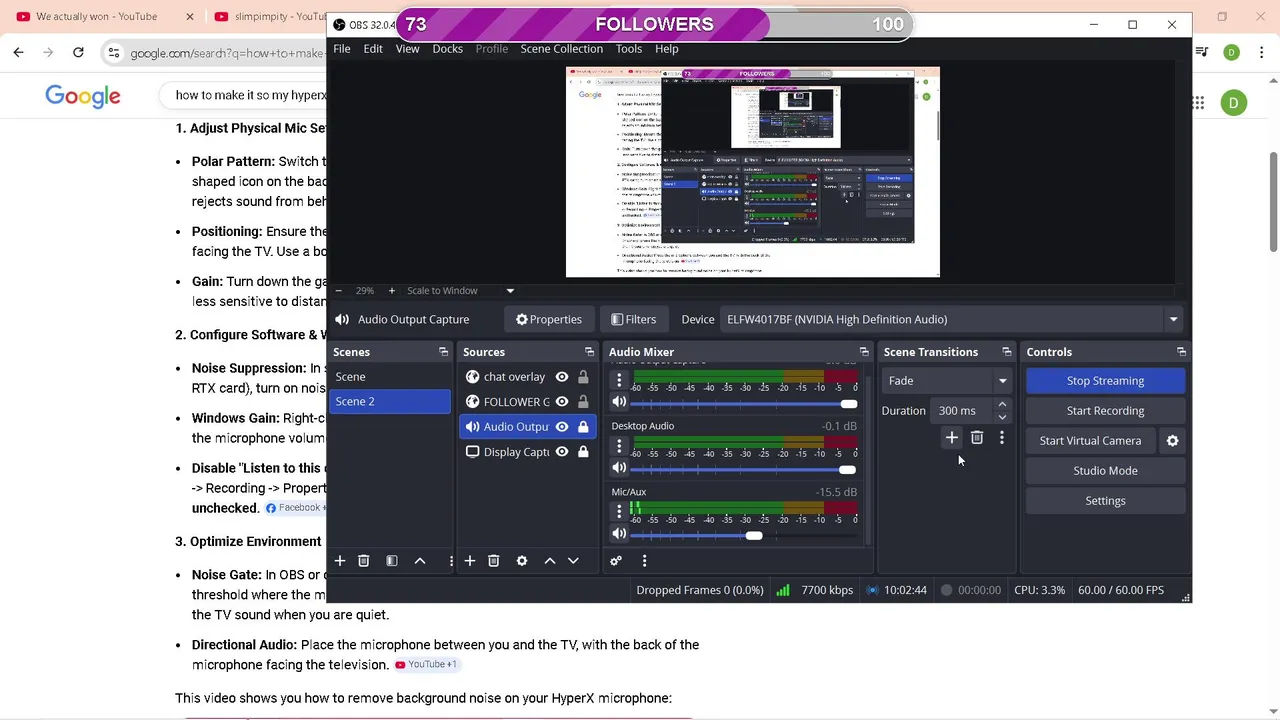Screen dimensions: 1280x720
Task: Zoom out preview with minus icon
Action: [339, 291]
